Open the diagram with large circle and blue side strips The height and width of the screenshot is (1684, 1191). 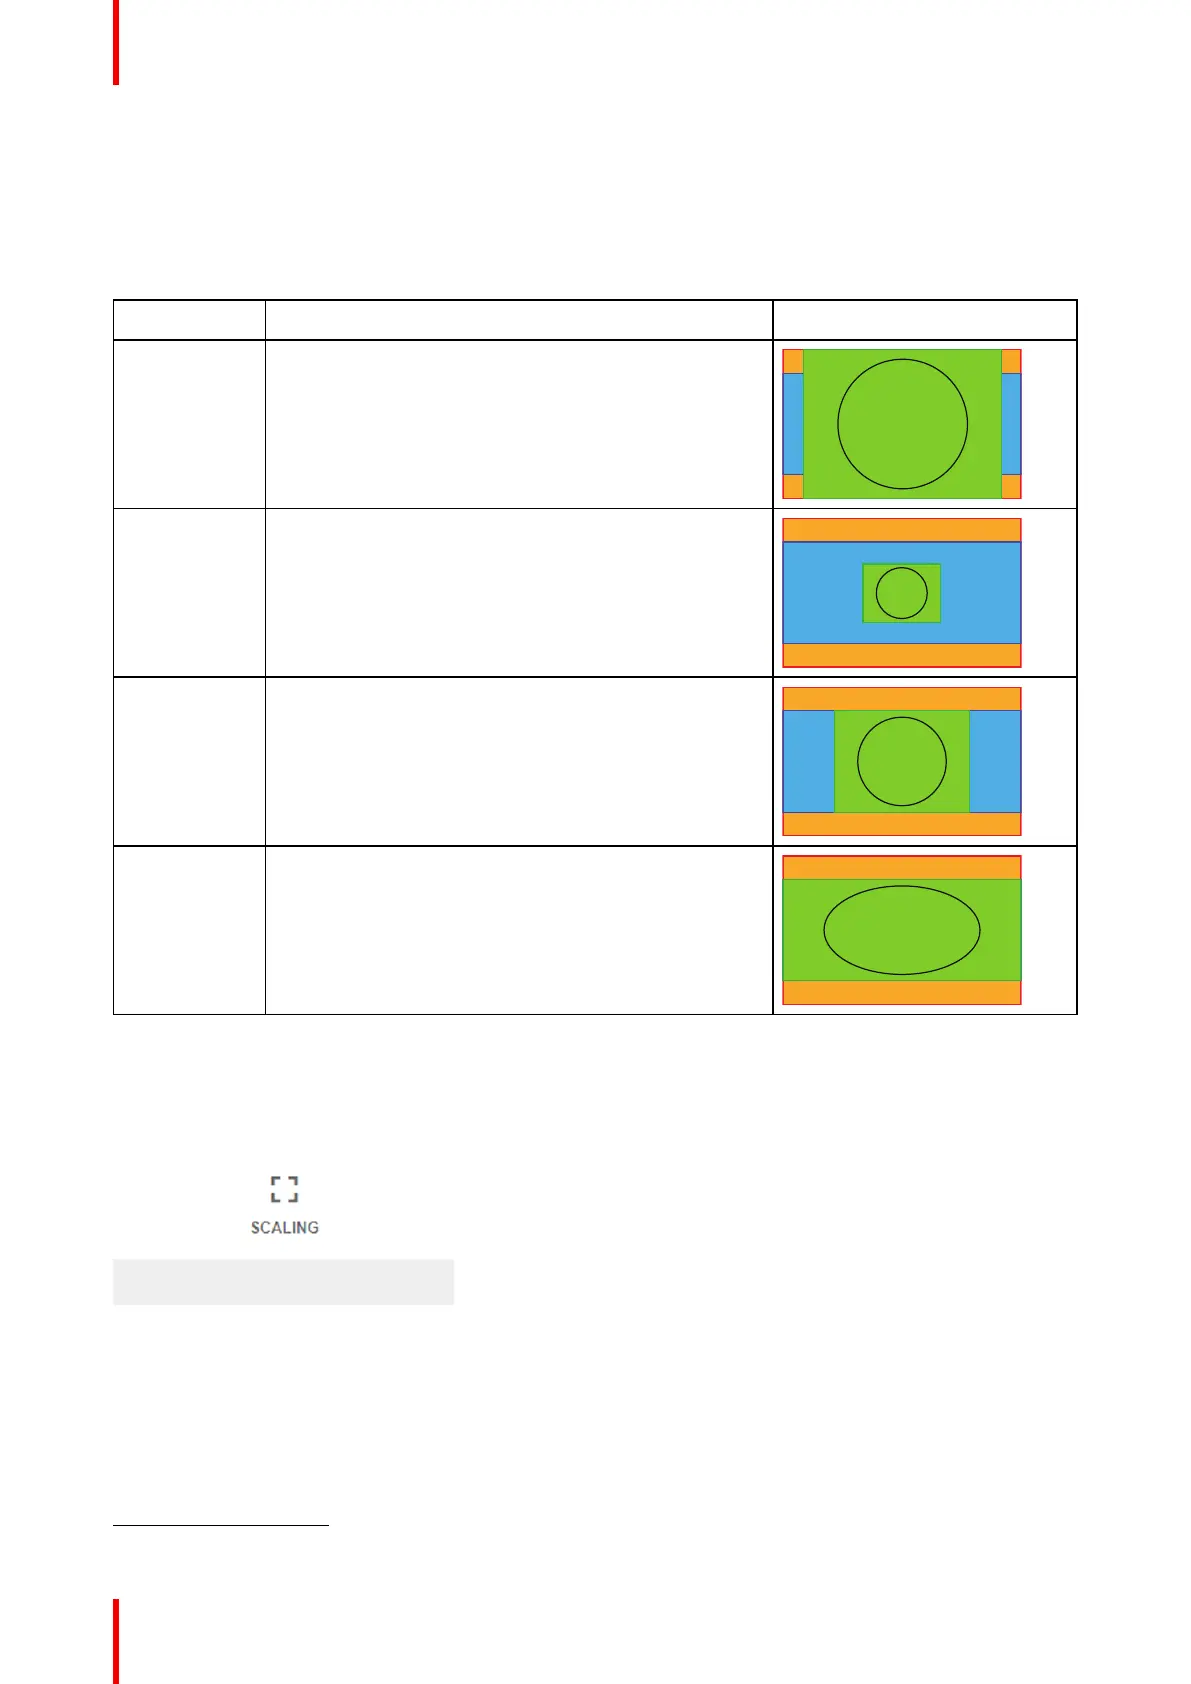(x=901, y=424)
